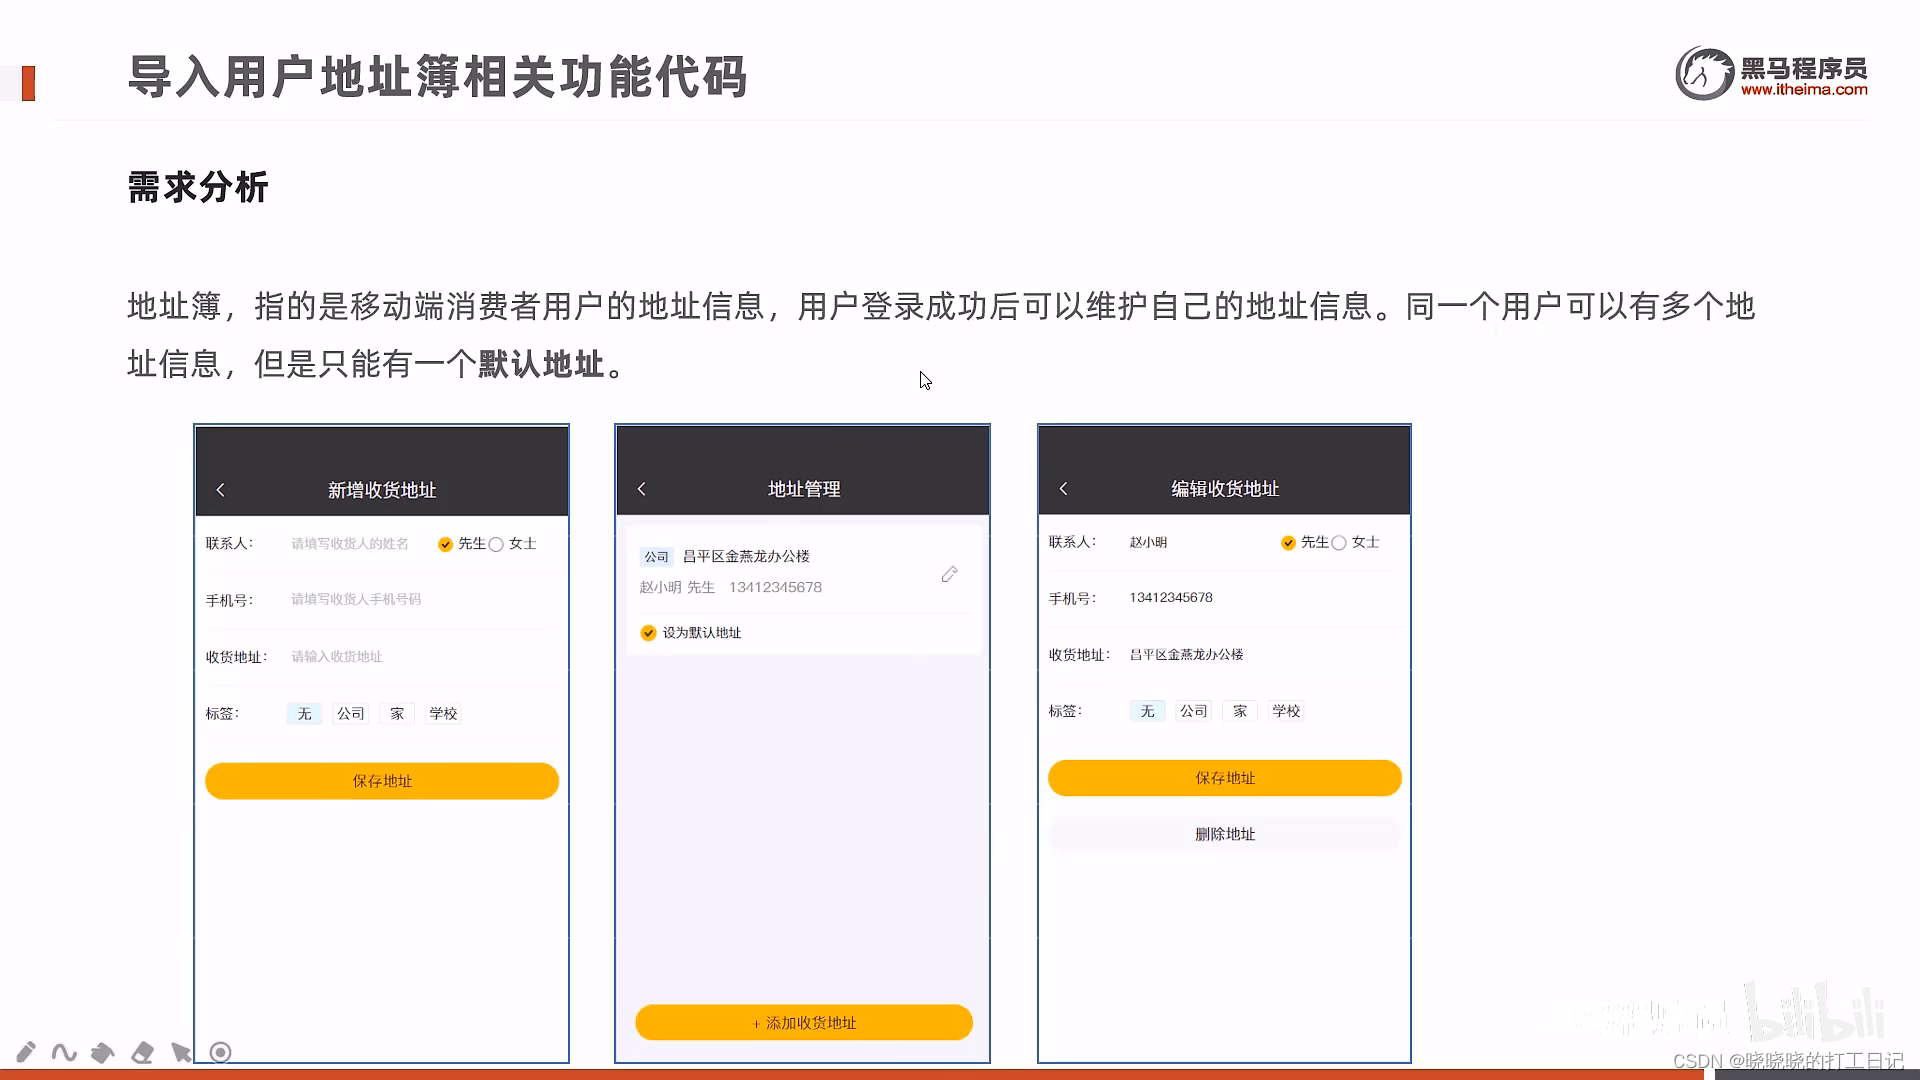Click 13412345678 on address card
The width and height of the screenshot is (1920, 1080).
pos(775,588)
